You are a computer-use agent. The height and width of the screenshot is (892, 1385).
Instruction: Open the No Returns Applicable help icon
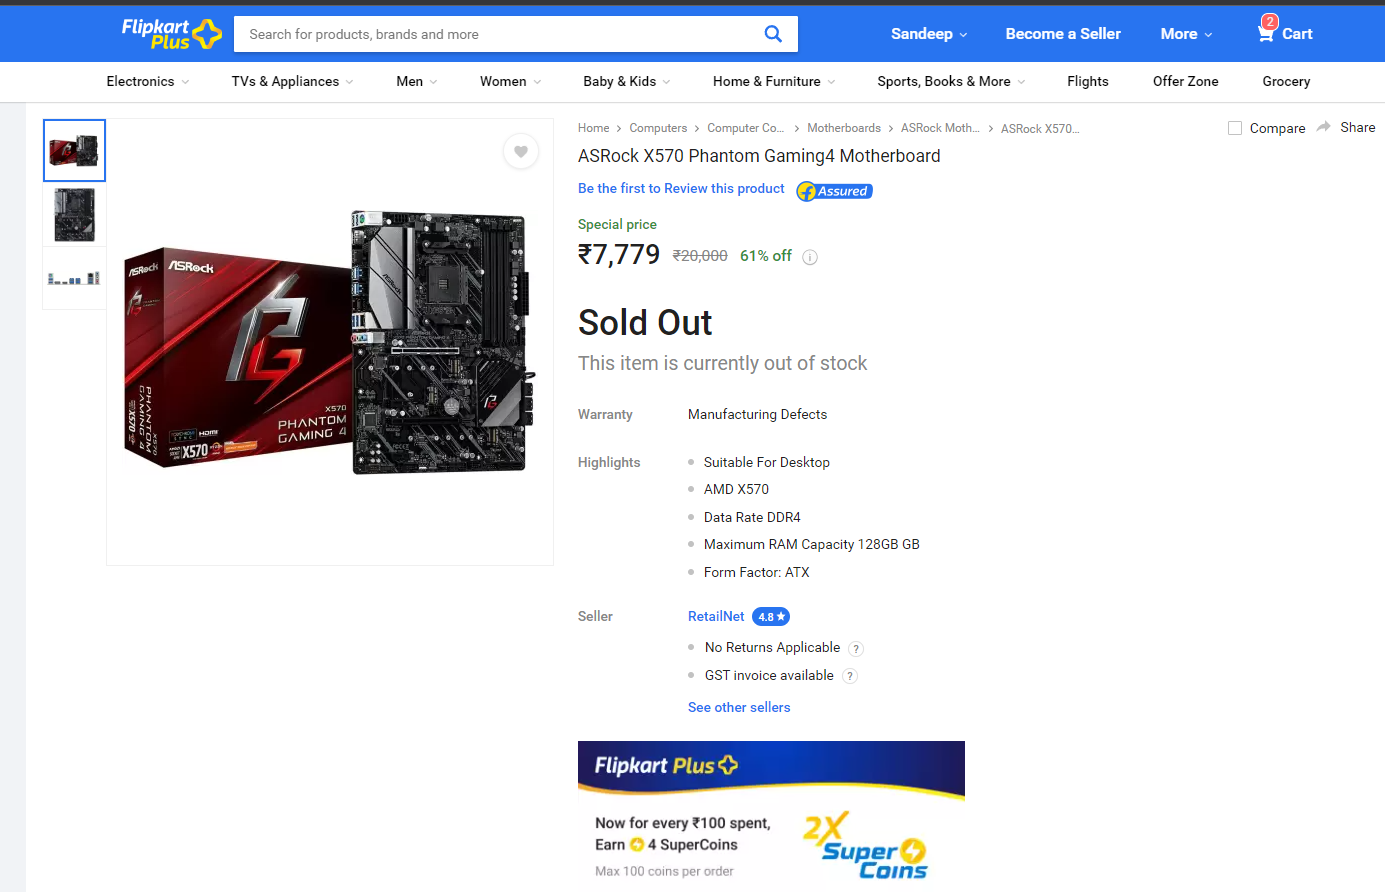click(856, 649)
